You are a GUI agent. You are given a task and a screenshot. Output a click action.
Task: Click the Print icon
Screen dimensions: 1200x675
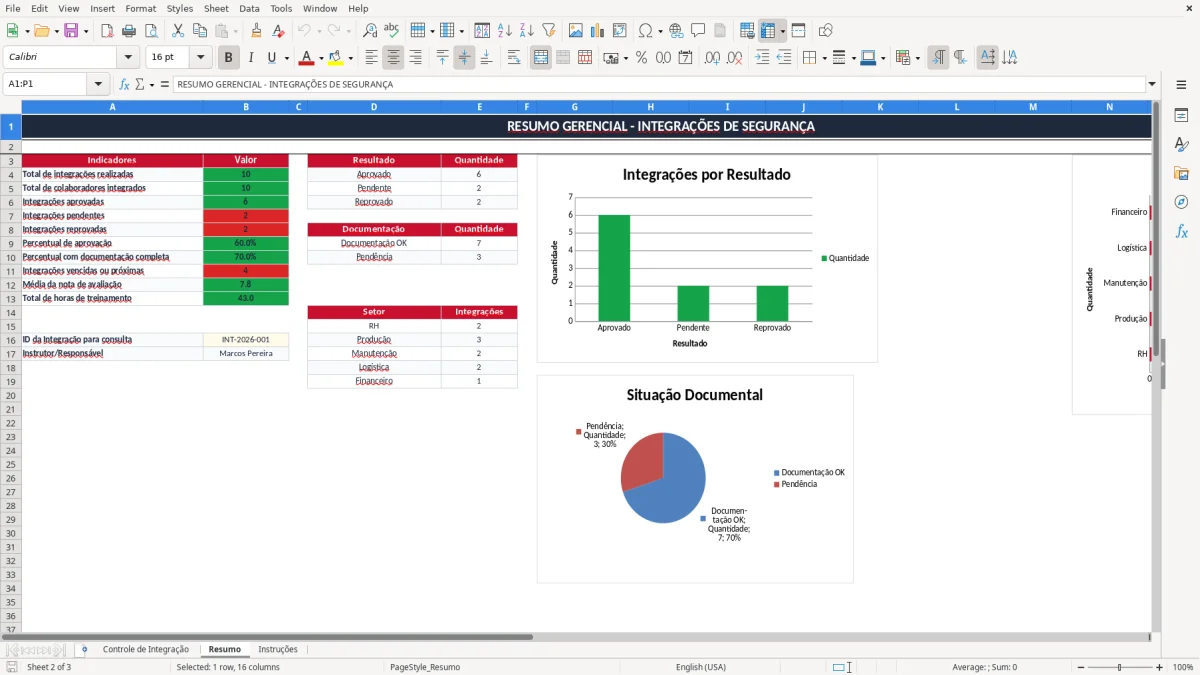(x=130, y=31)
